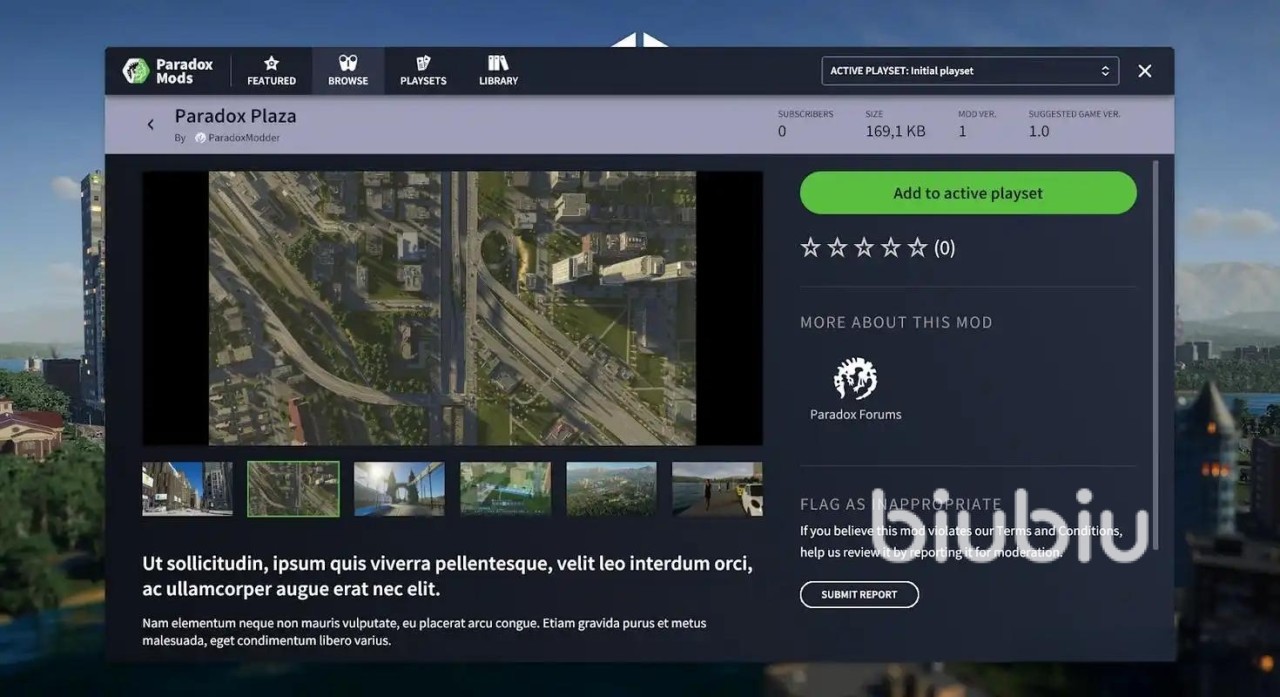Rate the mod five stars
Screen dimensions: 1280x697
pyautogui.click(x=918, y=248)
